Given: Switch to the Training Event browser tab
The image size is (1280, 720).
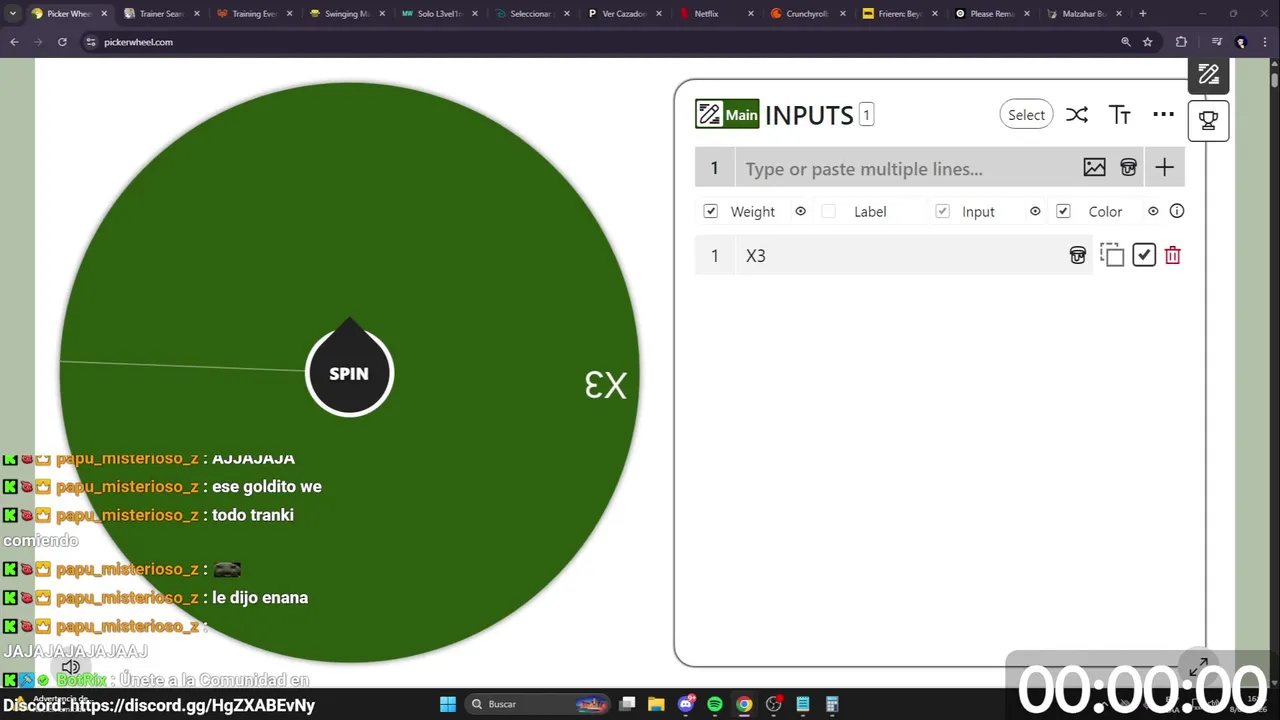Looking at the screenshot, I should click(x=253, y=14).
